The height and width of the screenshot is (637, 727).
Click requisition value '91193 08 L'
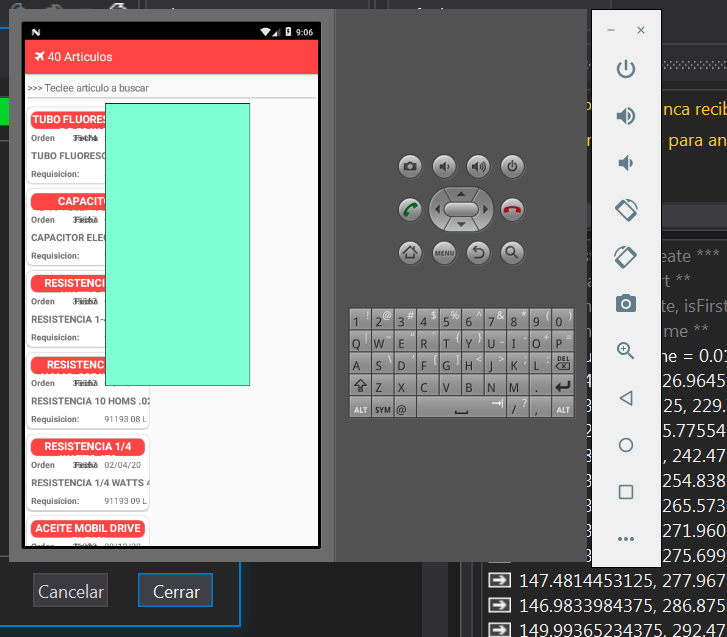(x=125, y=419)
